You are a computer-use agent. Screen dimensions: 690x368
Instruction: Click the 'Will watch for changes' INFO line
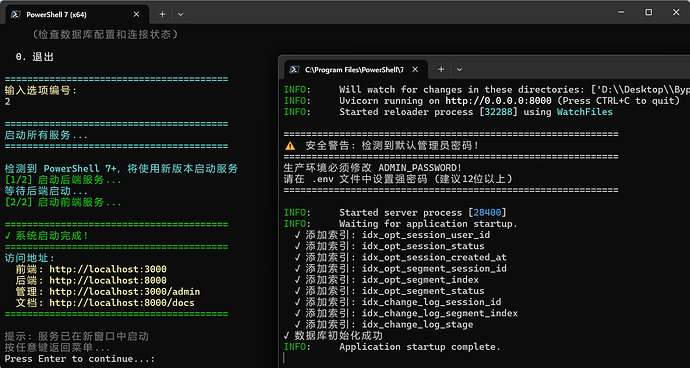point(487,90)
